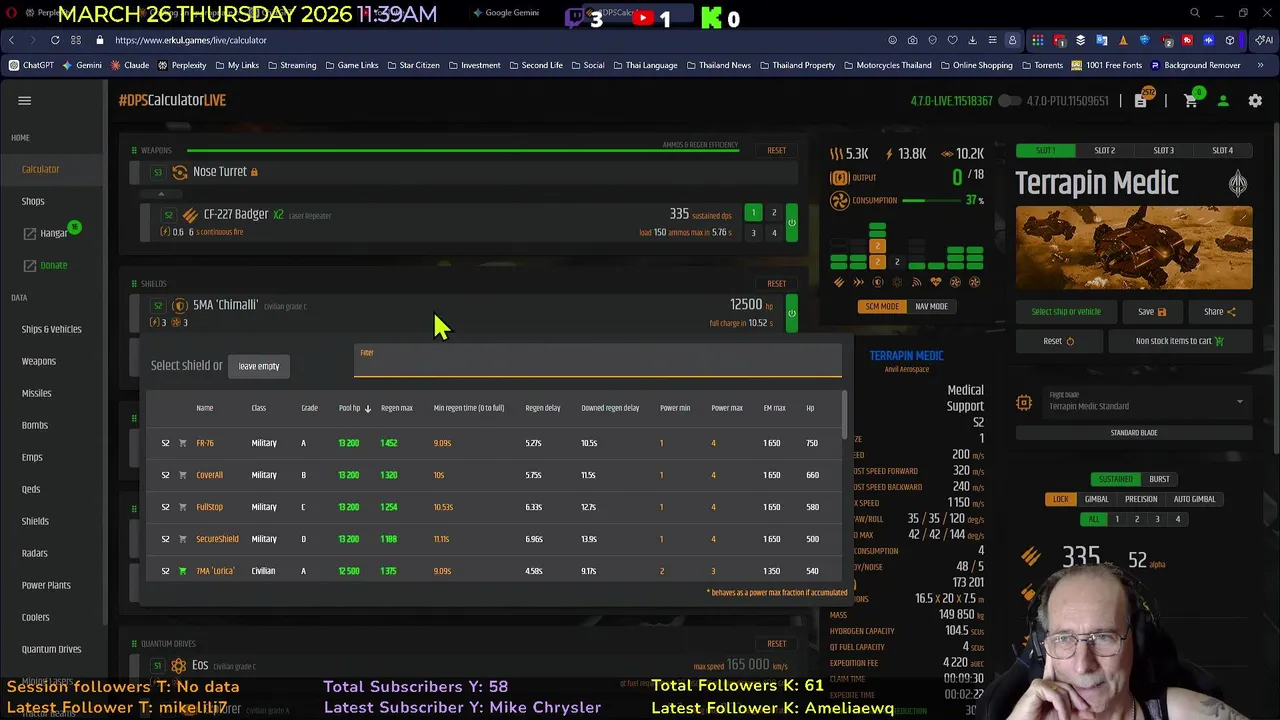Sort shields by Pool hp column
Viewport: 1280px width, 720px height.
(x=354, y=408)
